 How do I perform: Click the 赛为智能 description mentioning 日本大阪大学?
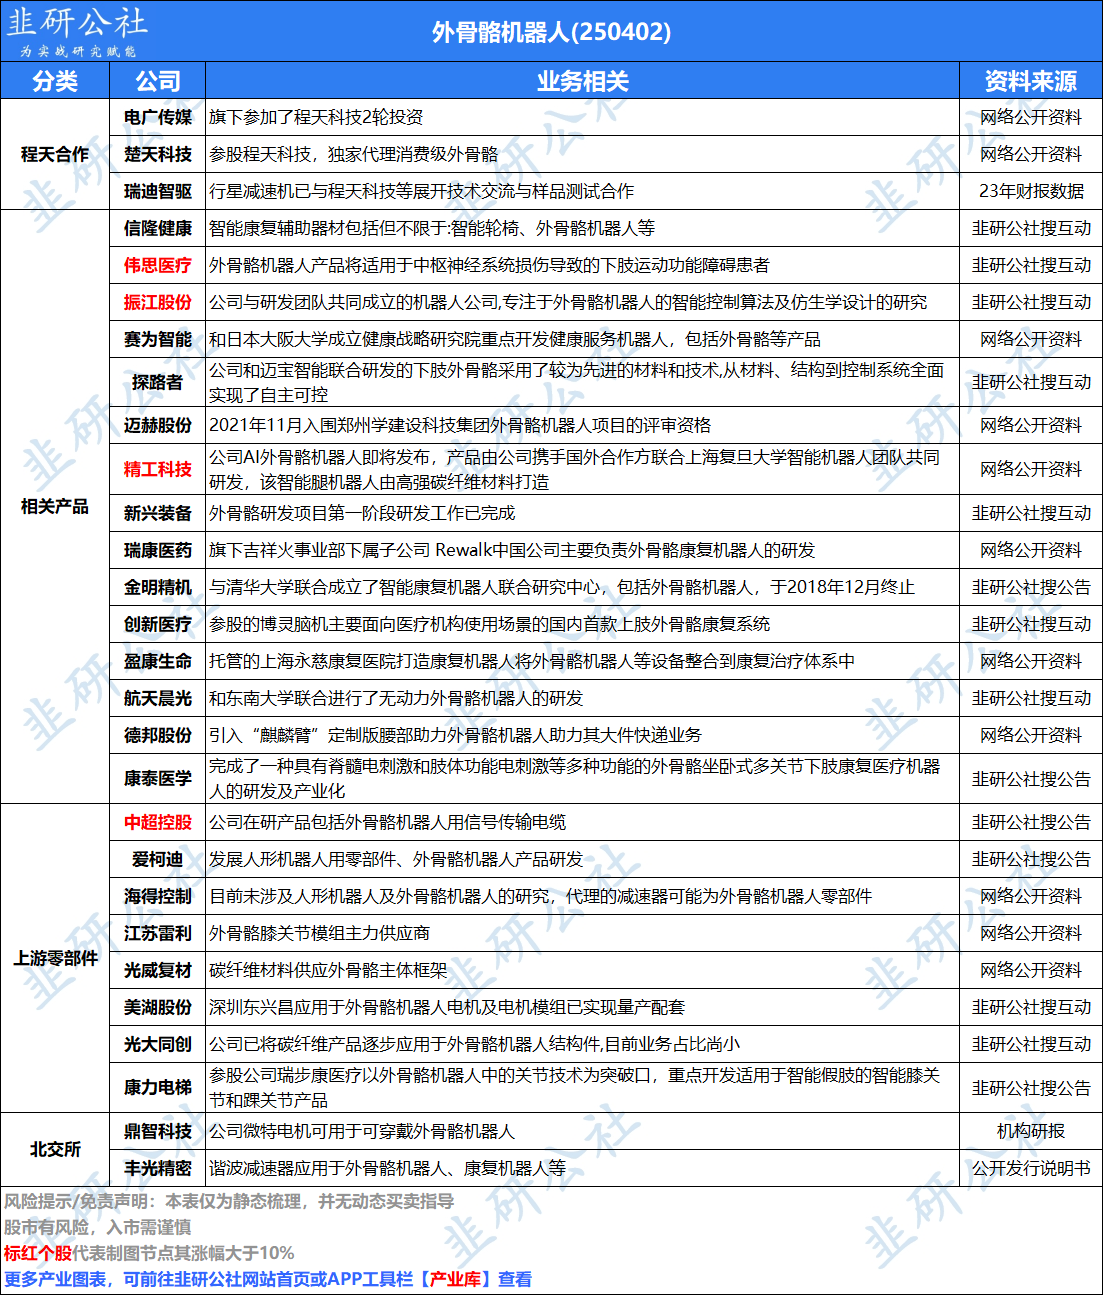[x=514, y=339]
